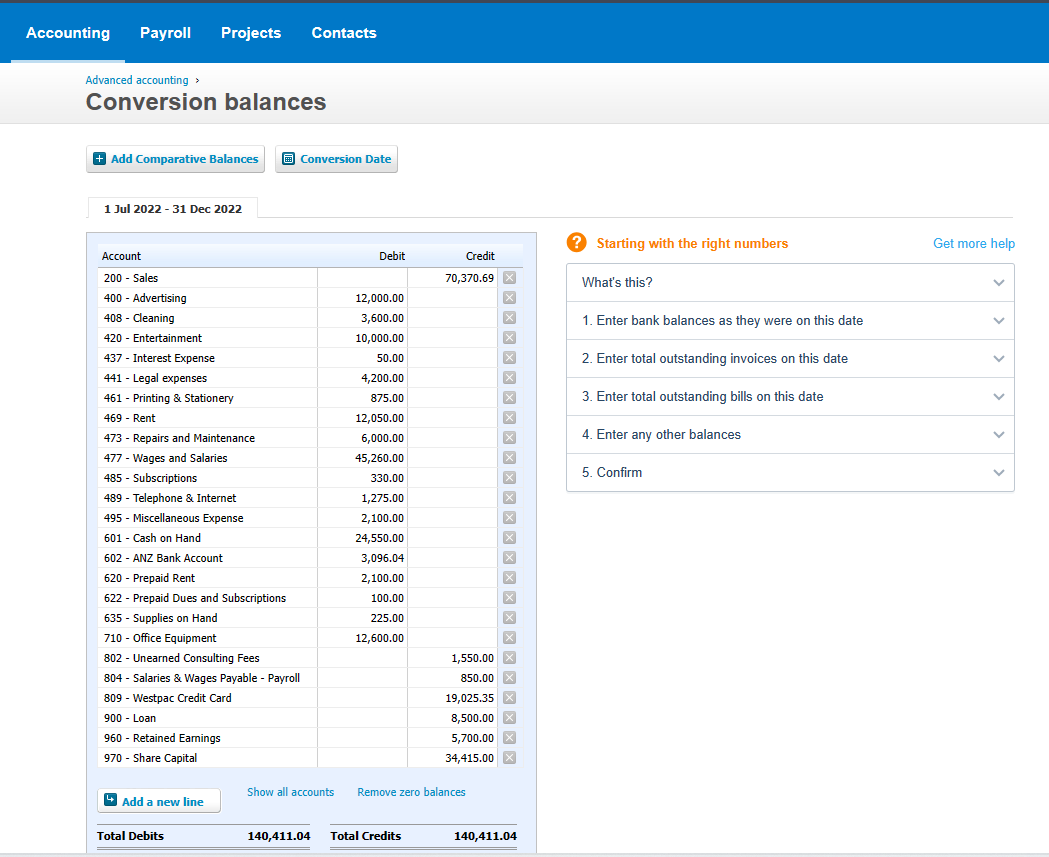This screenshot has height=857, width=1049.
Task: Remove 710 - Office Equipment row
Action: pos(509,638)
